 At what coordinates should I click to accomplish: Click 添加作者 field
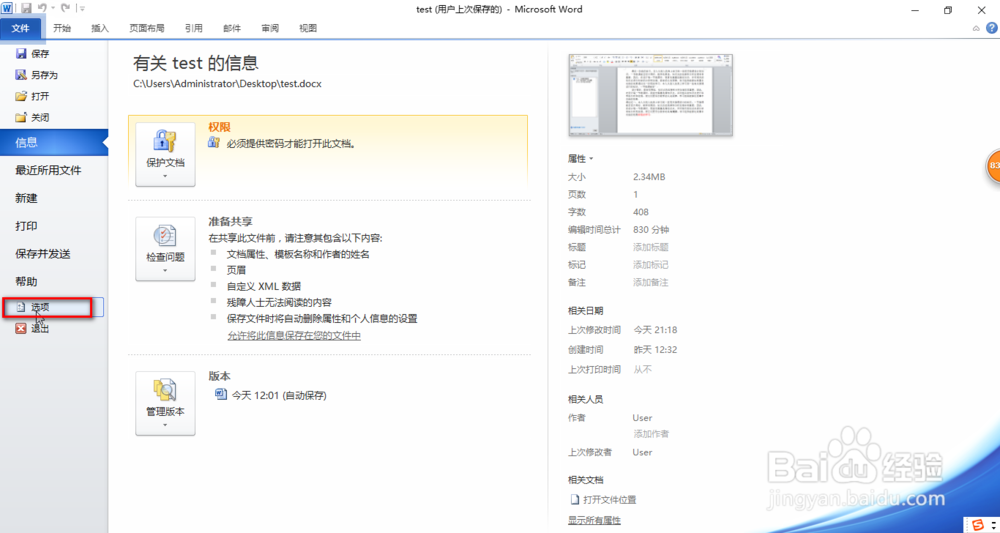coord(651,434)
